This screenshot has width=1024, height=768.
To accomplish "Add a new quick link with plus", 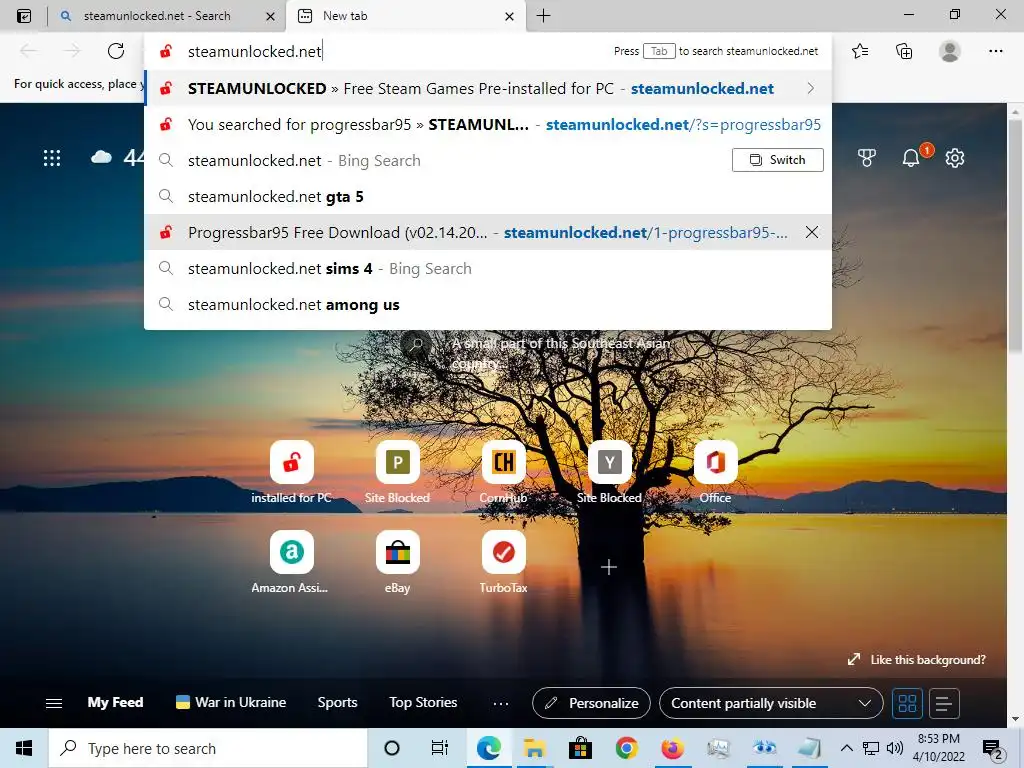I will click(609, 567).
